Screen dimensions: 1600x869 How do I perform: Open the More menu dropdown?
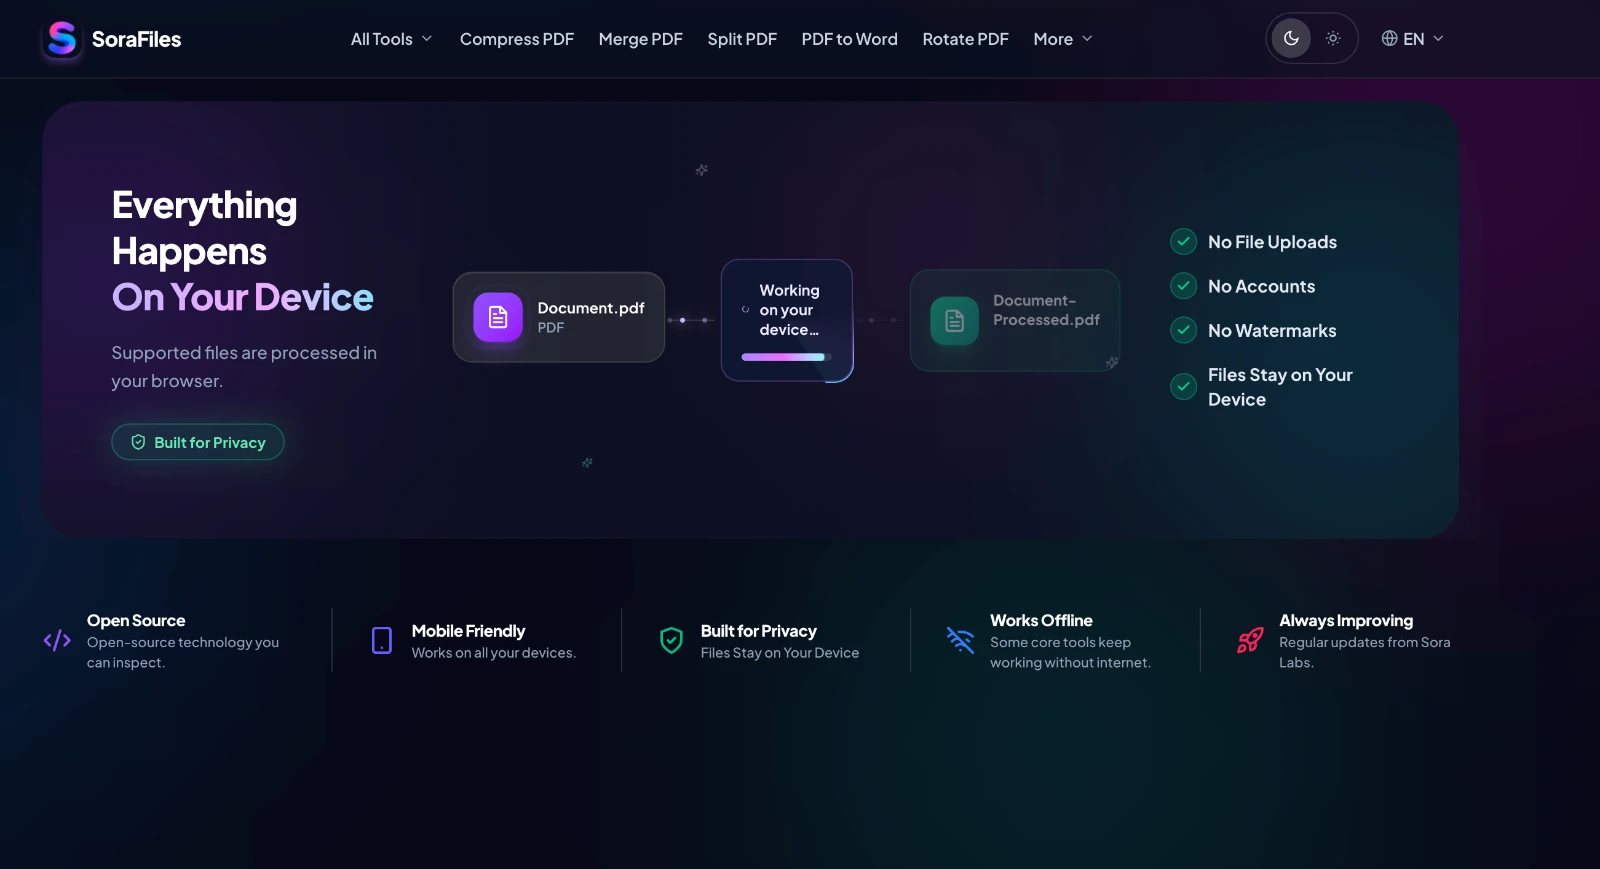[x=1063, y=39]
